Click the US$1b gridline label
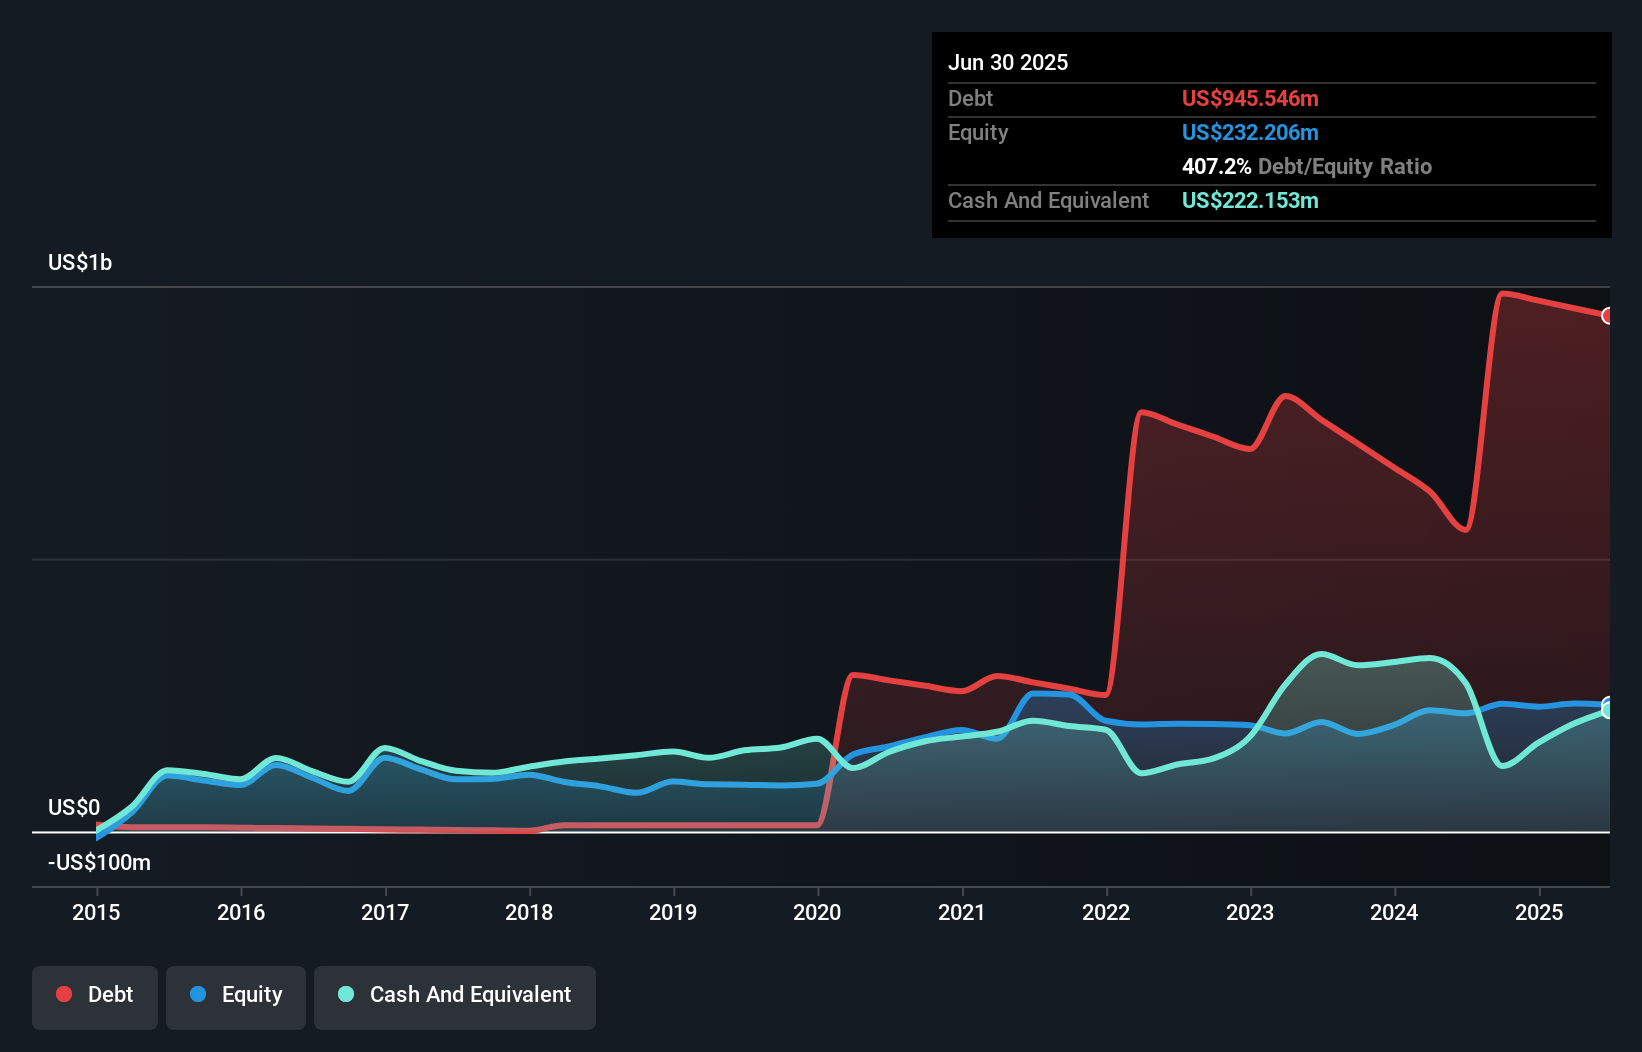Viewport: 1642px width, 1052px height. click(x=81, y=262)
